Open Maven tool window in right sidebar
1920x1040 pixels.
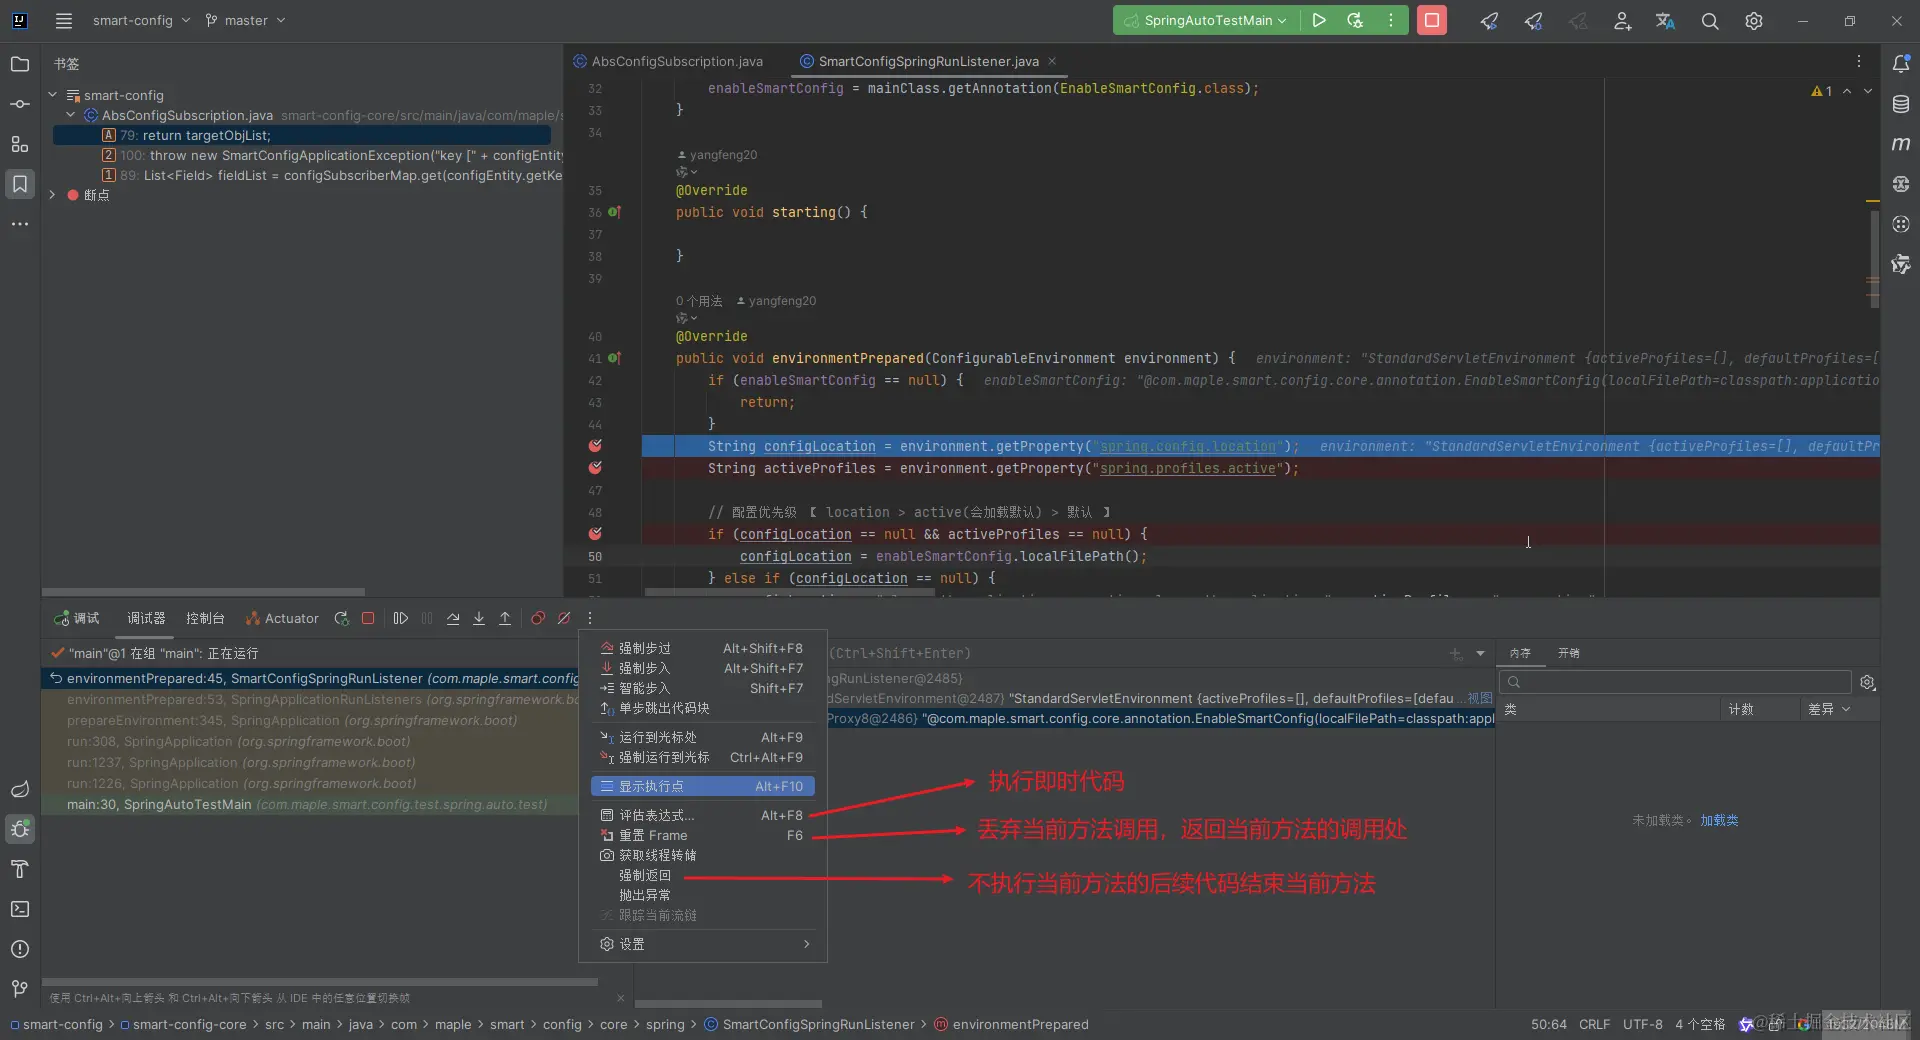pos(1901,144)
